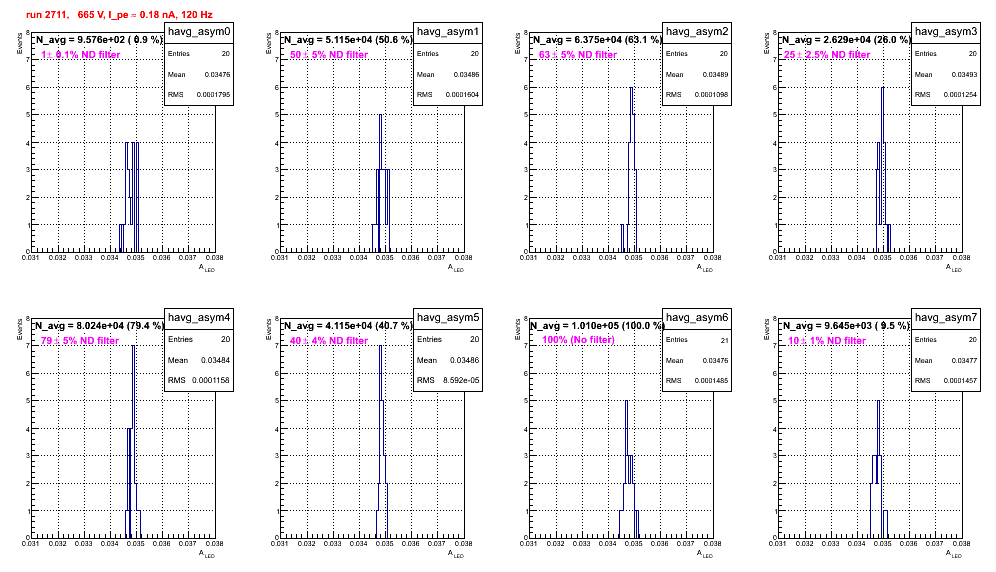
Task: Click Mean value 0.03485 in havg_asym1 box
Action: point(467,74)
